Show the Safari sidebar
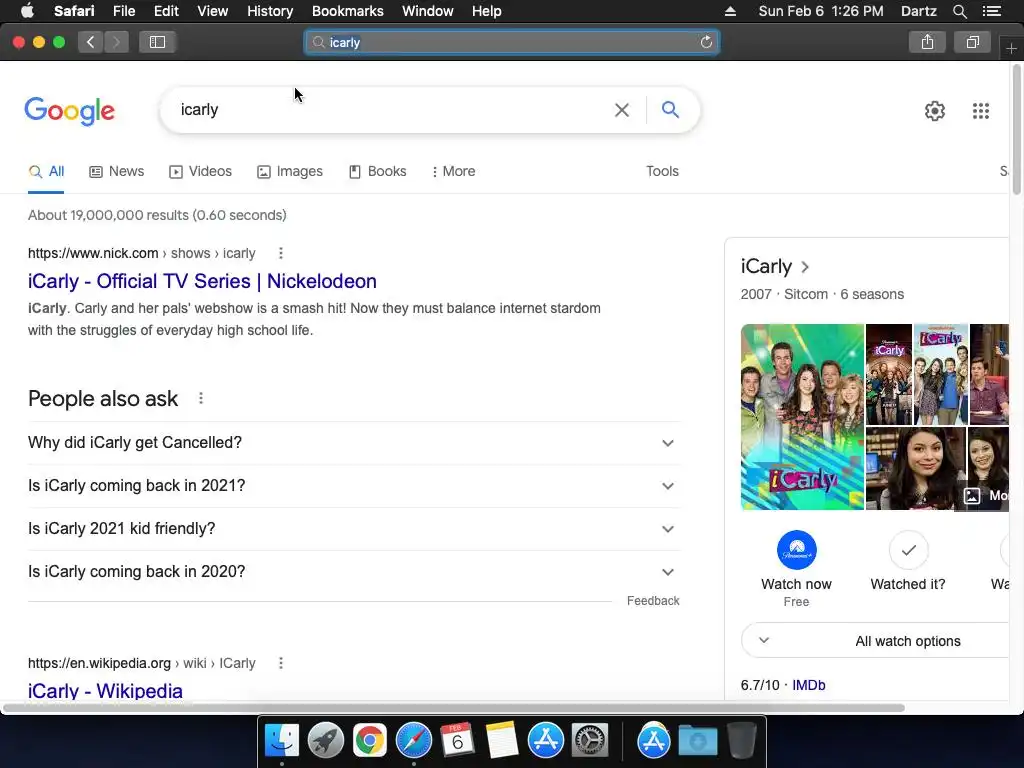Screen dimensions: 1024x768 157,42
